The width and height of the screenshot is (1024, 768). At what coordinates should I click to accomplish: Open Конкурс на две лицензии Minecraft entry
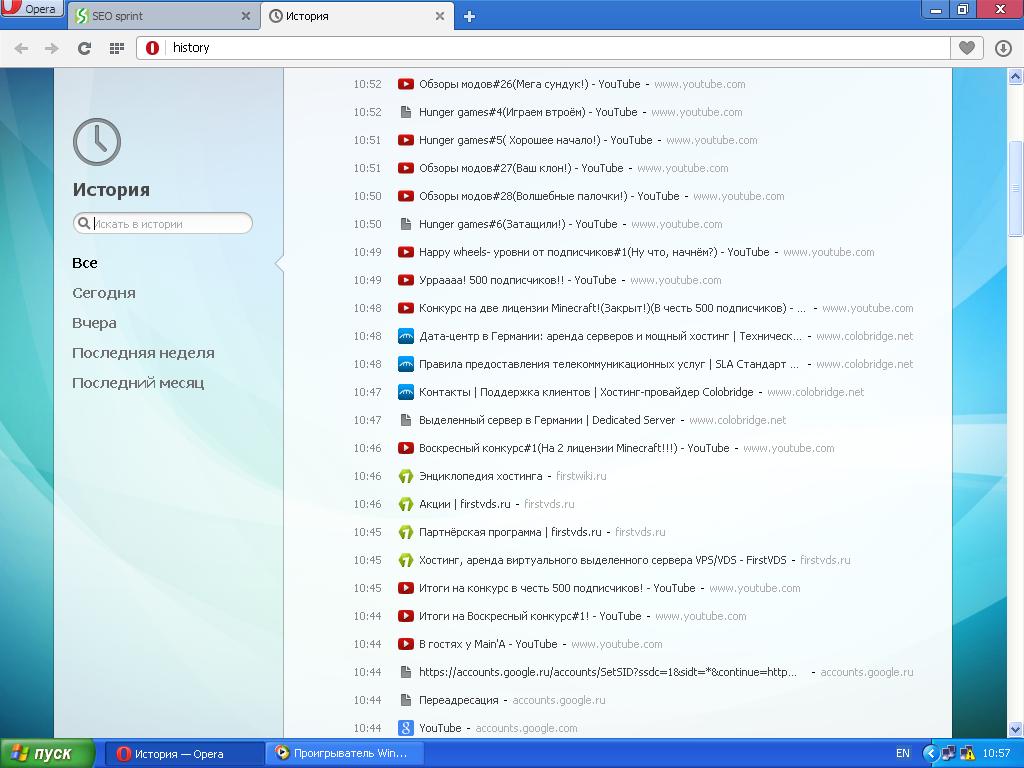[x=613, y=309]
